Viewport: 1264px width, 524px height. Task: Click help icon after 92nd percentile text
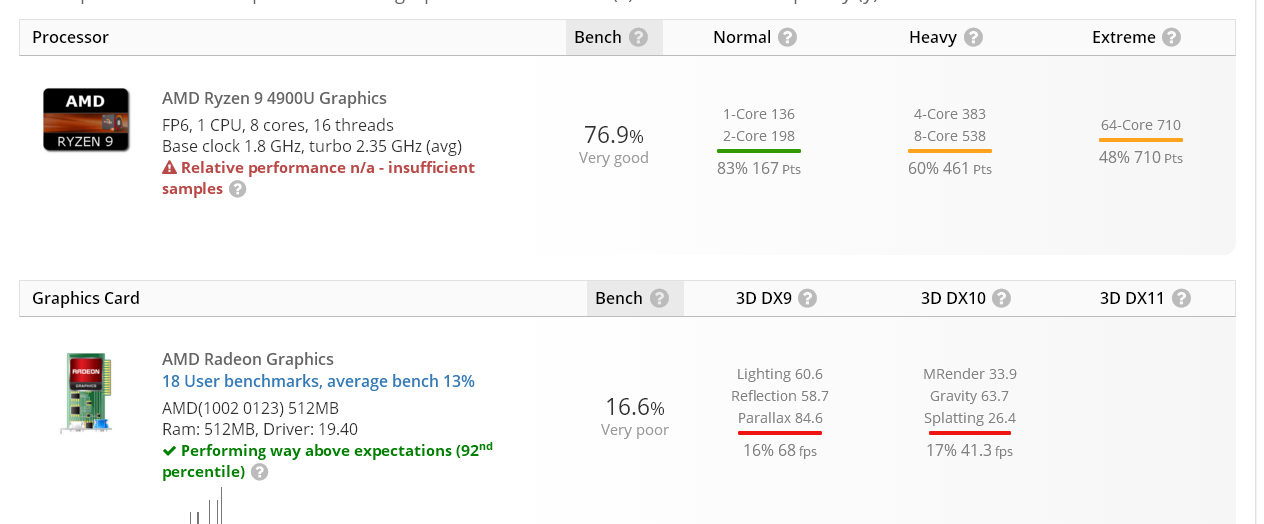(259, 472)
